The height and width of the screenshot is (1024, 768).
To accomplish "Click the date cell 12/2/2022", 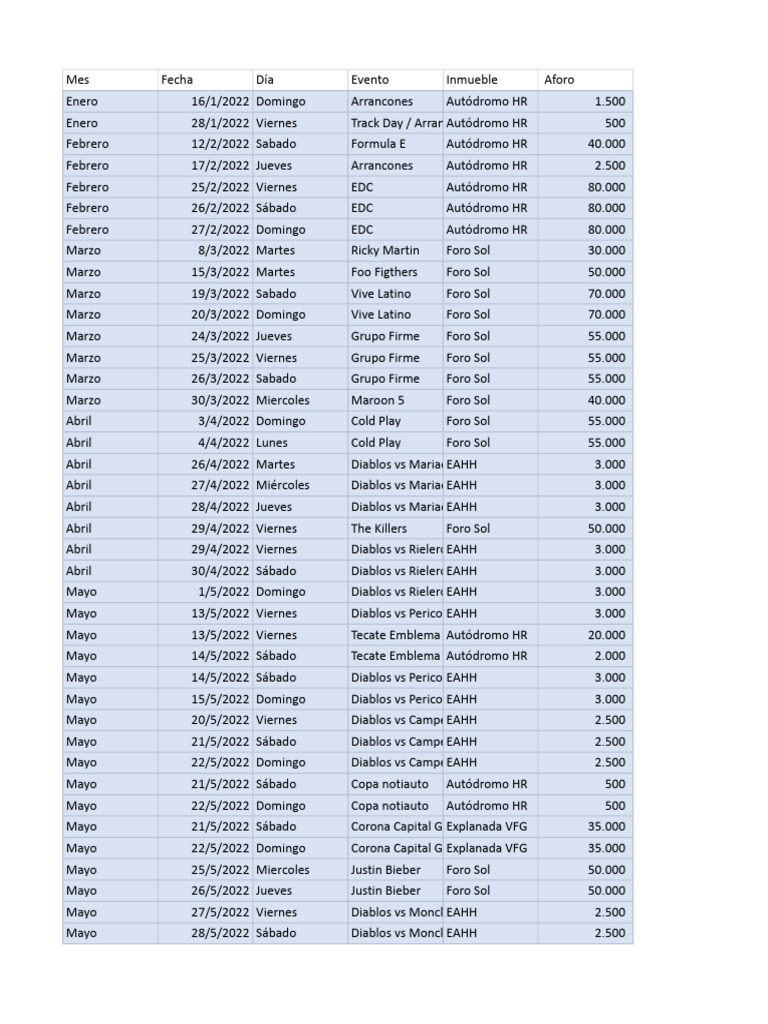I will pyautogui.click(x=205, y=144).
